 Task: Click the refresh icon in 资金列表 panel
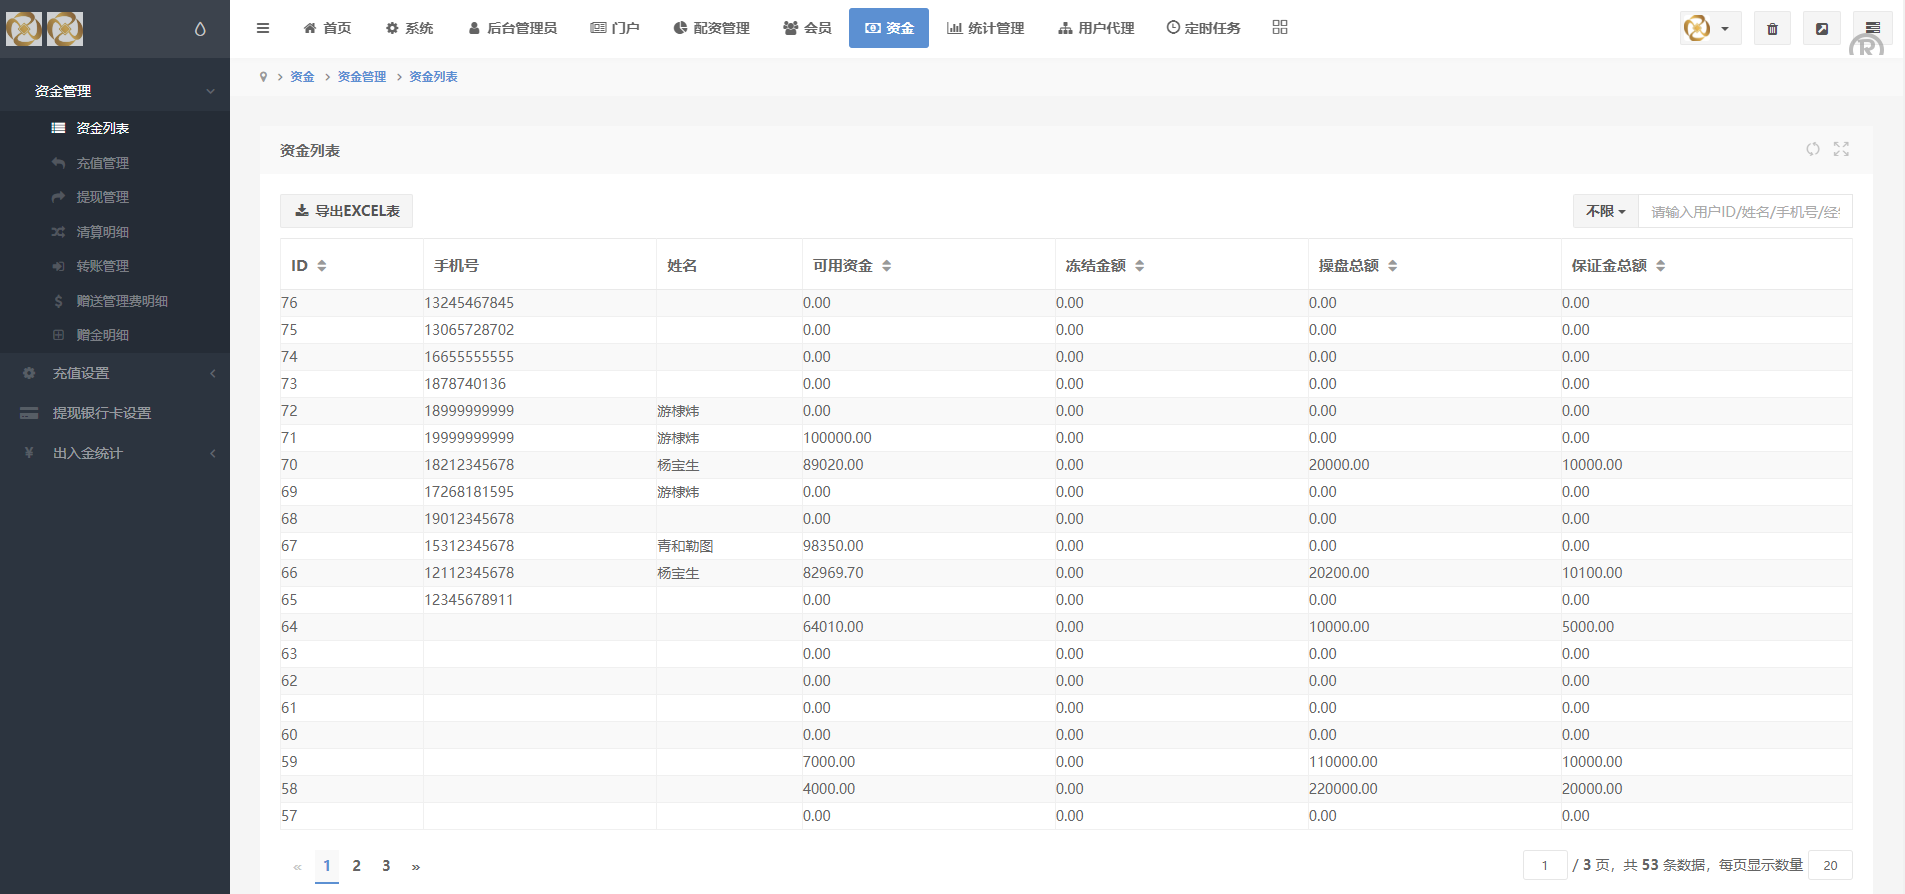click(x=1812, y=149)
